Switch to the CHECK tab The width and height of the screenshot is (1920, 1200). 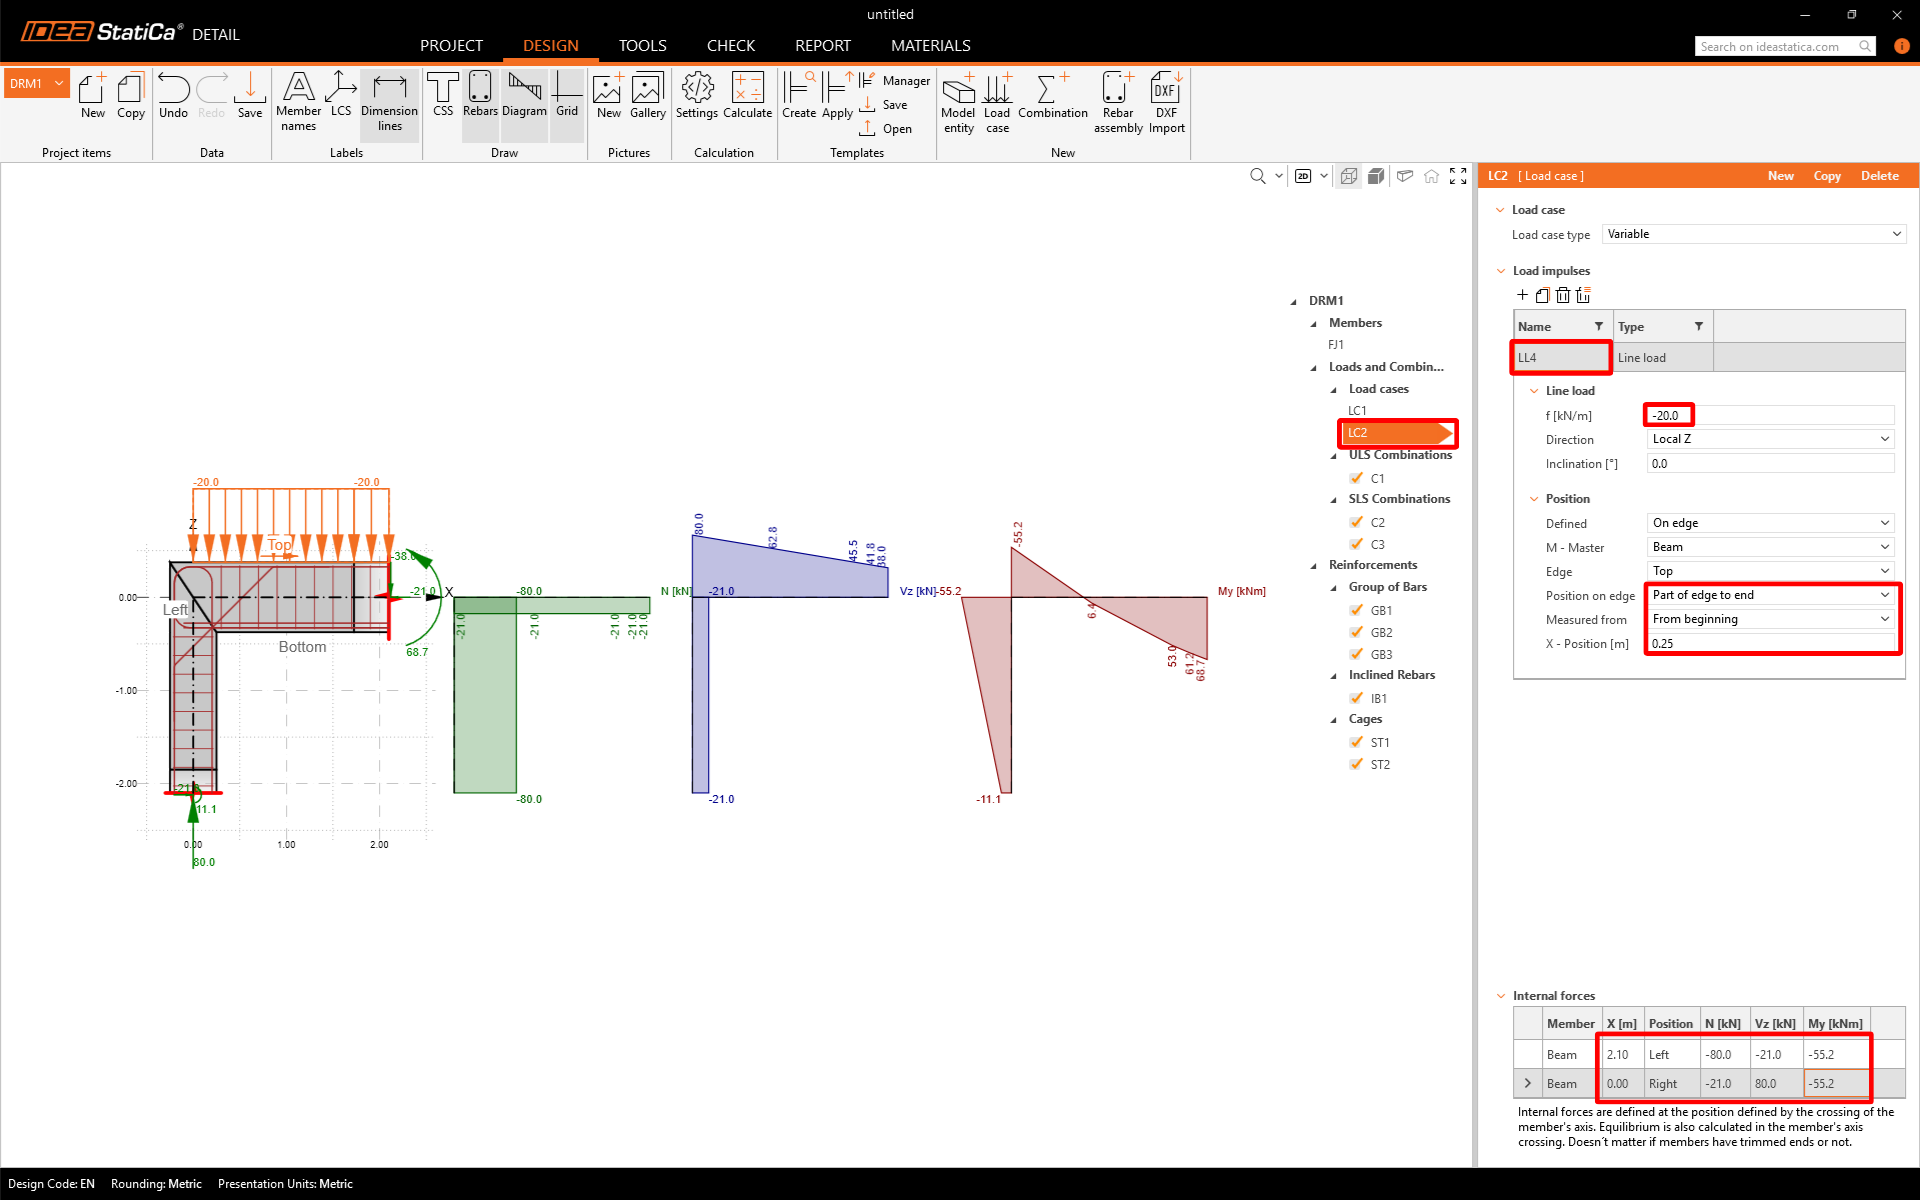click(x=730, y=46)
